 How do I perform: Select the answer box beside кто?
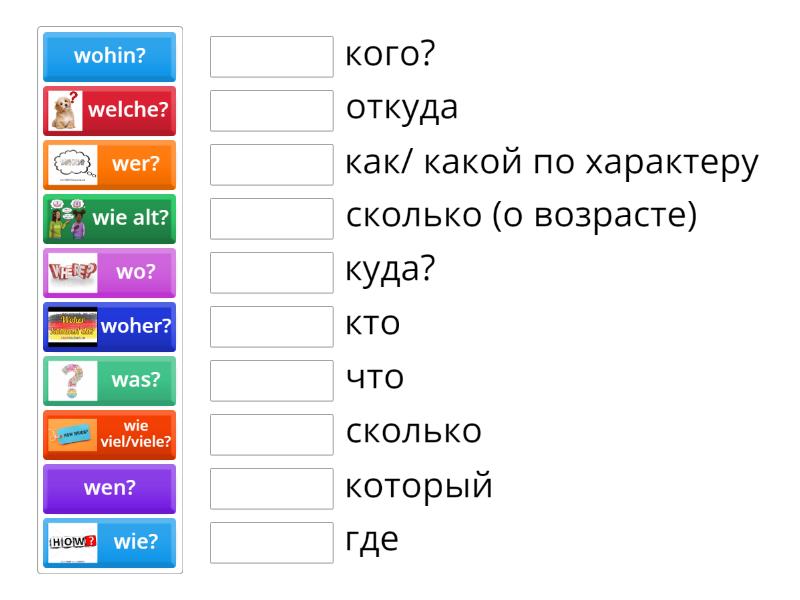[x=272, y=327]
